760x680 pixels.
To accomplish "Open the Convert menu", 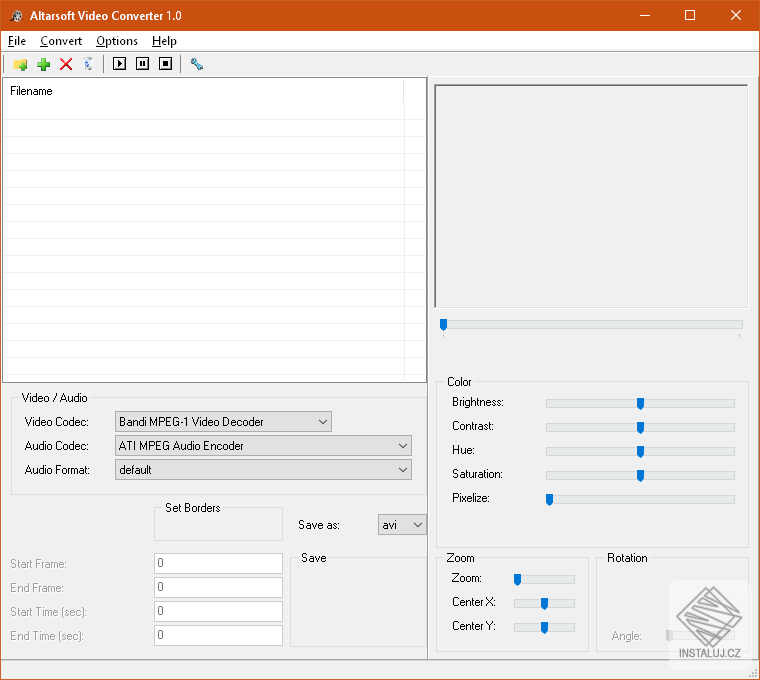I will click(x=61, y=41).
